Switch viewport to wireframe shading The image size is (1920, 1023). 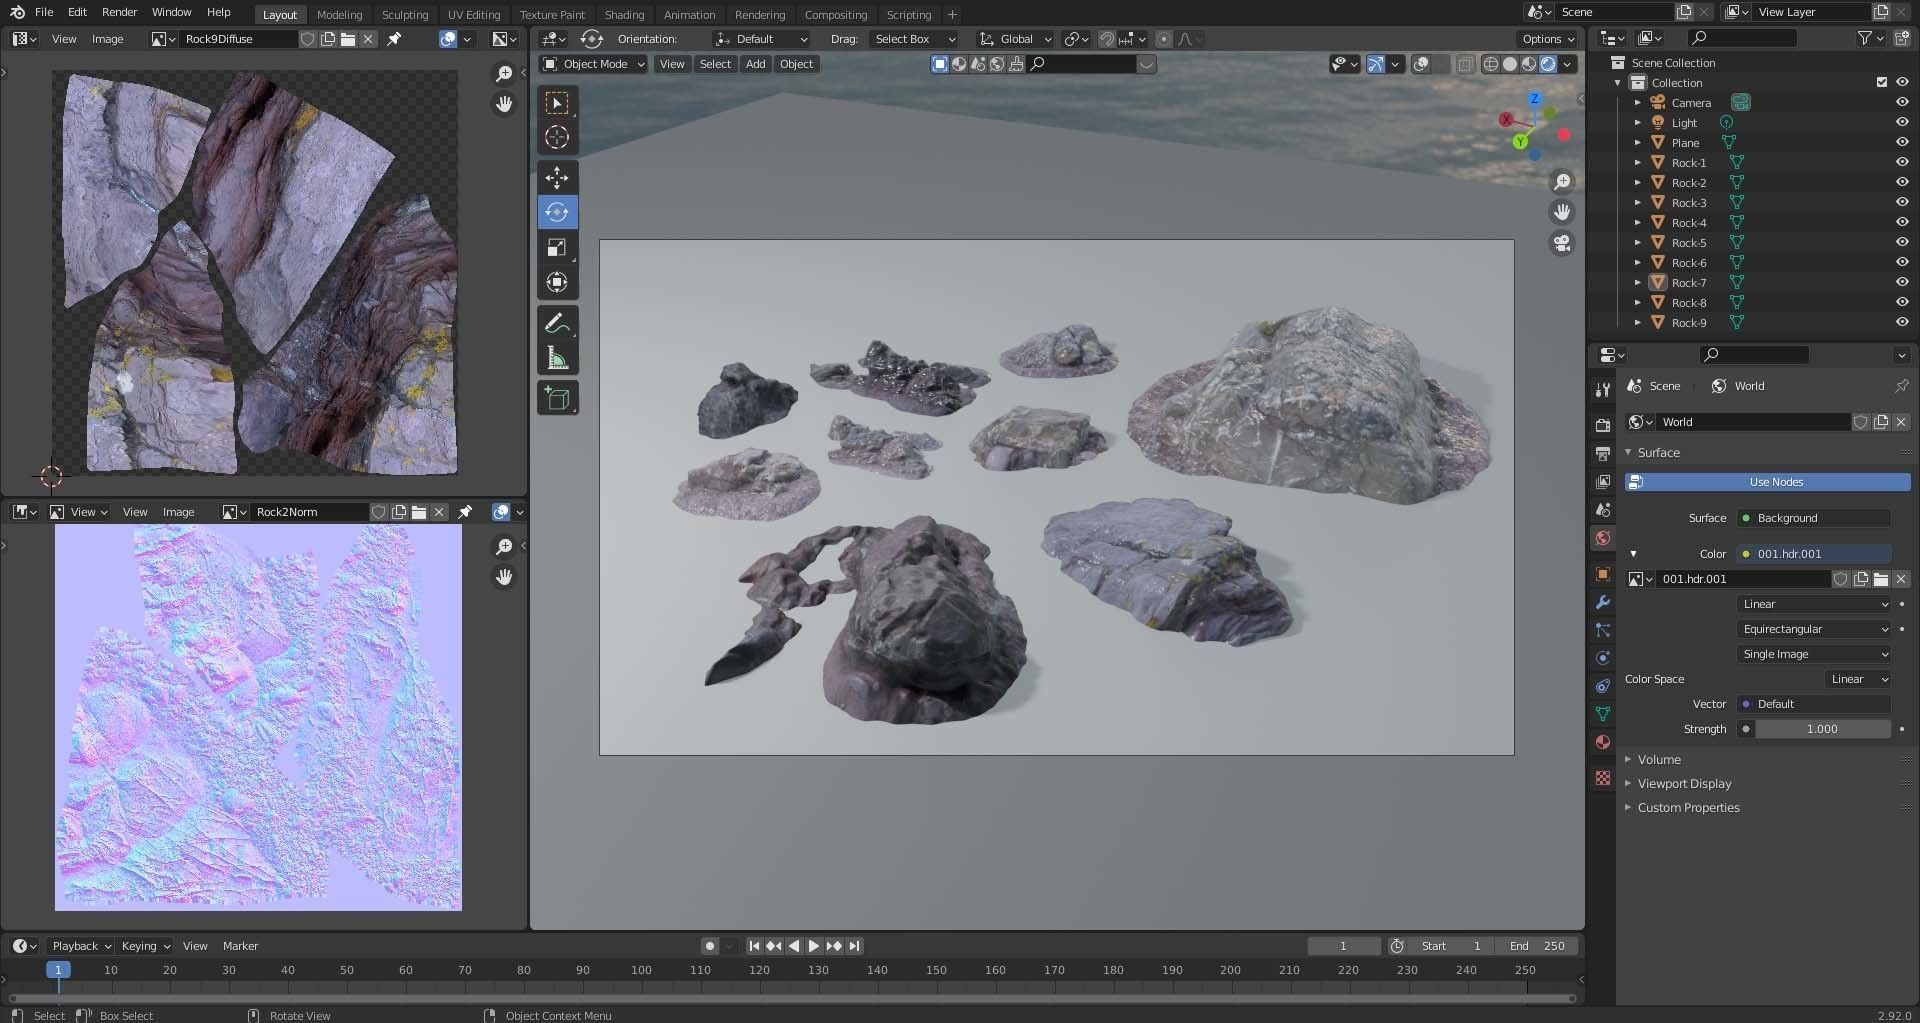[1490, 64]
